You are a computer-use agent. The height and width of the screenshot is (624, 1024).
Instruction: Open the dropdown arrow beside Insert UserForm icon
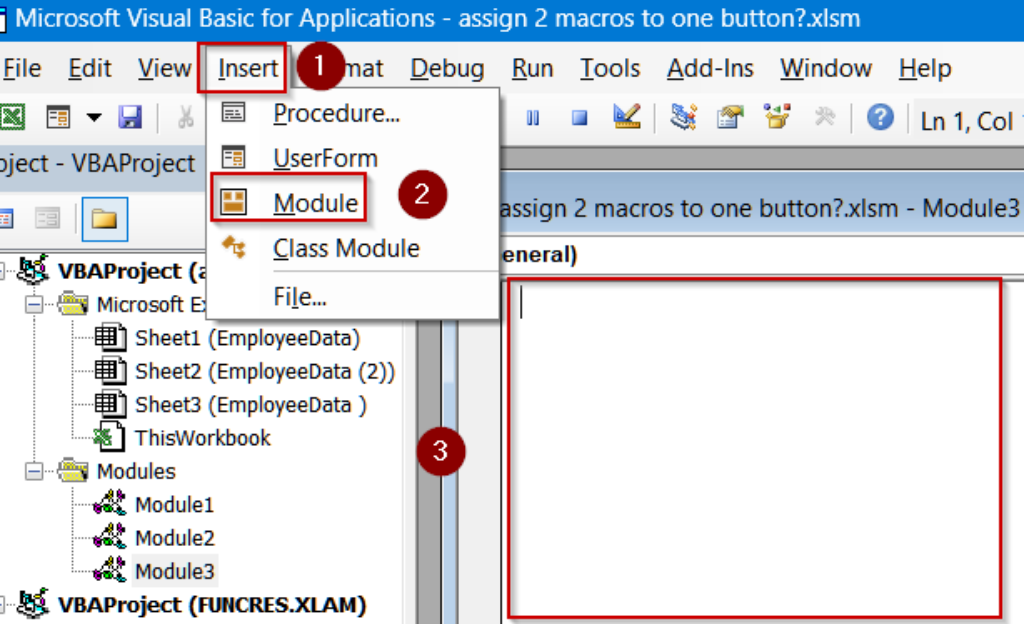(x=94, y=117)
